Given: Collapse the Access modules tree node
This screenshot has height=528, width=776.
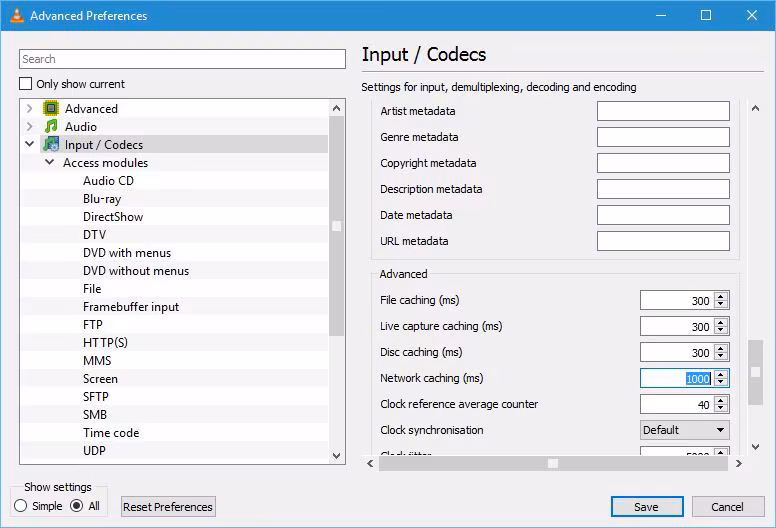Looking at the screenshot, I should [x=49, y=163].
